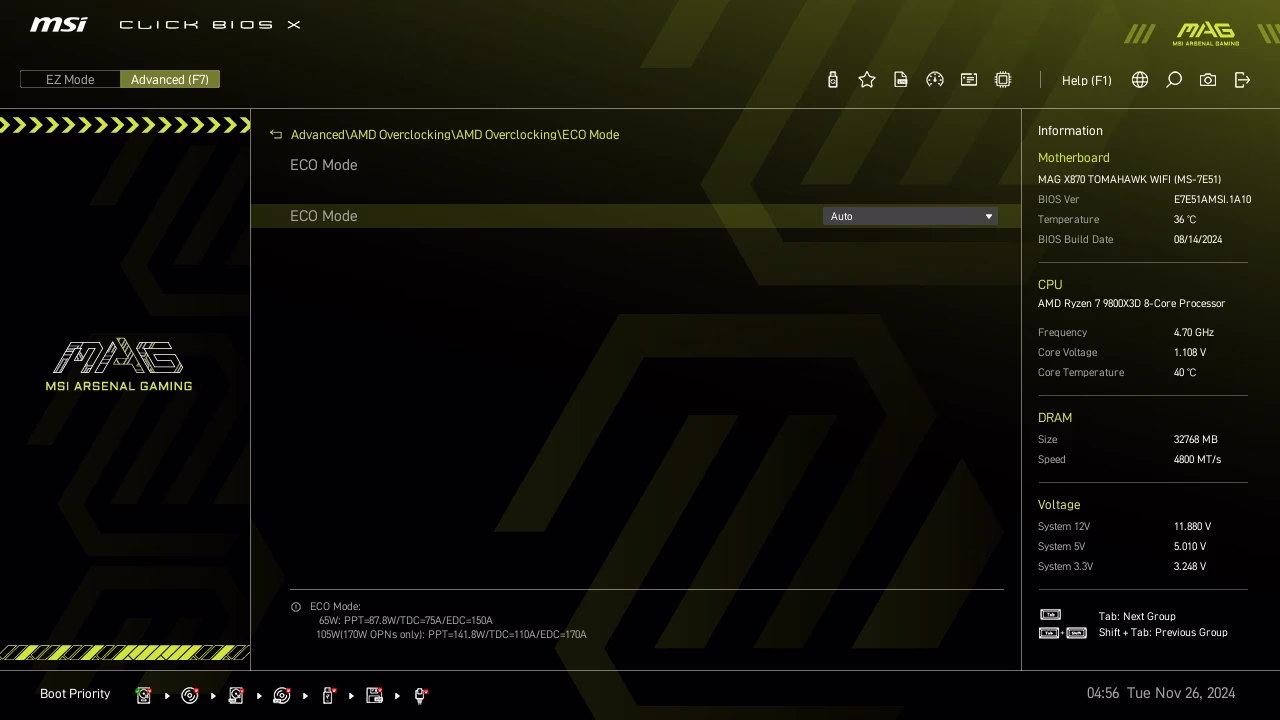The height and width of the screenshot is (720, 1280).
Task: Open M-Flash USB drive icon in toolbar
Action: point(833,80)
